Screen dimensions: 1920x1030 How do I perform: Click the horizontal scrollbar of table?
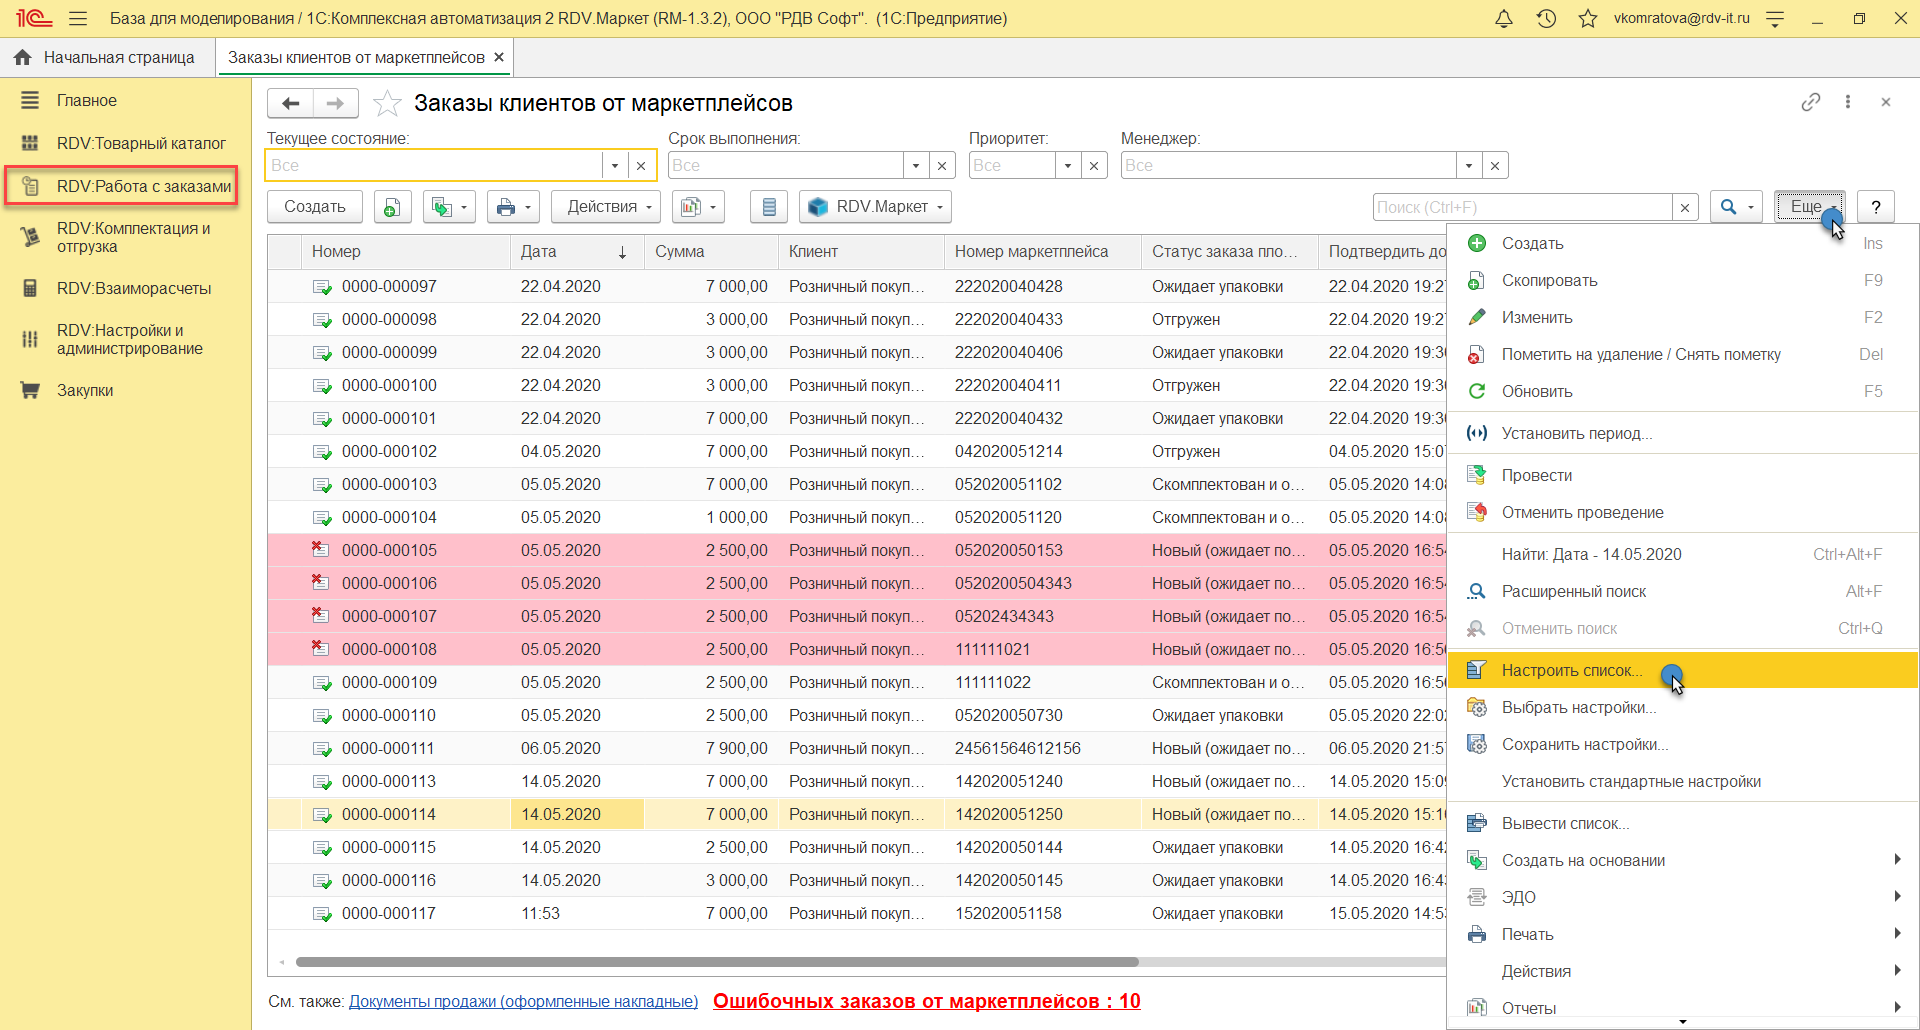tap(716, 962)
